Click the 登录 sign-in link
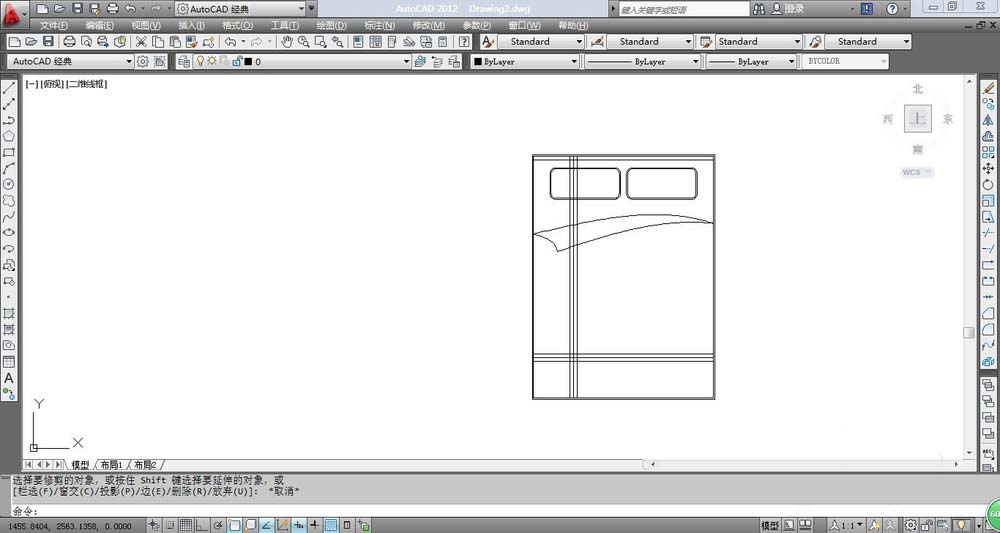1000x533 pixels. (794, 9)
